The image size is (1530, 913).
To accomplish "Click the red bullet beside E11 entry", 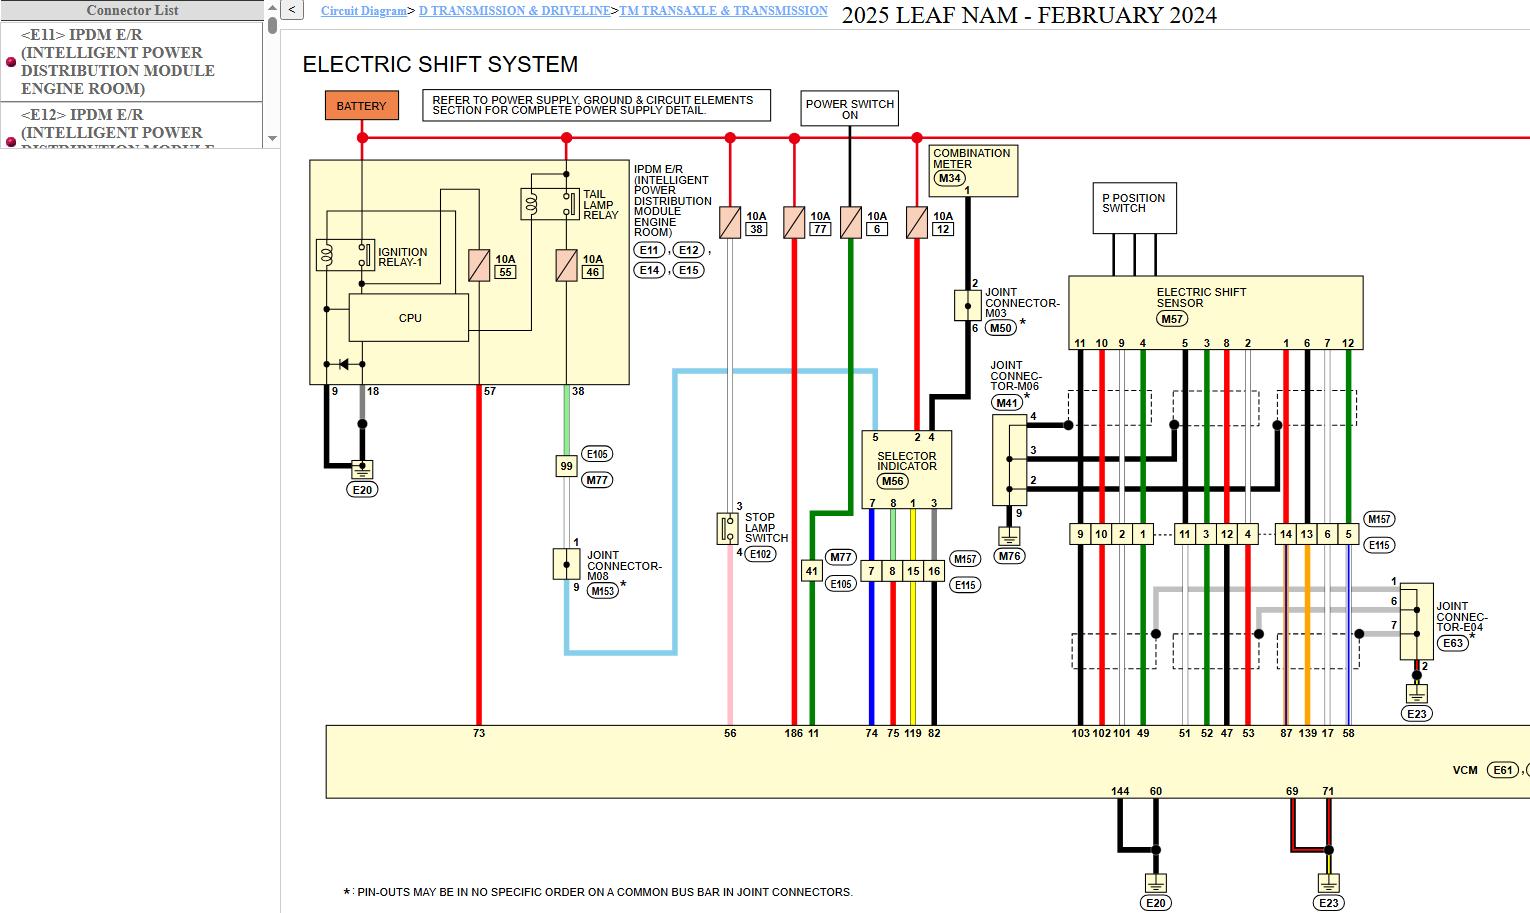I will 11,62.
